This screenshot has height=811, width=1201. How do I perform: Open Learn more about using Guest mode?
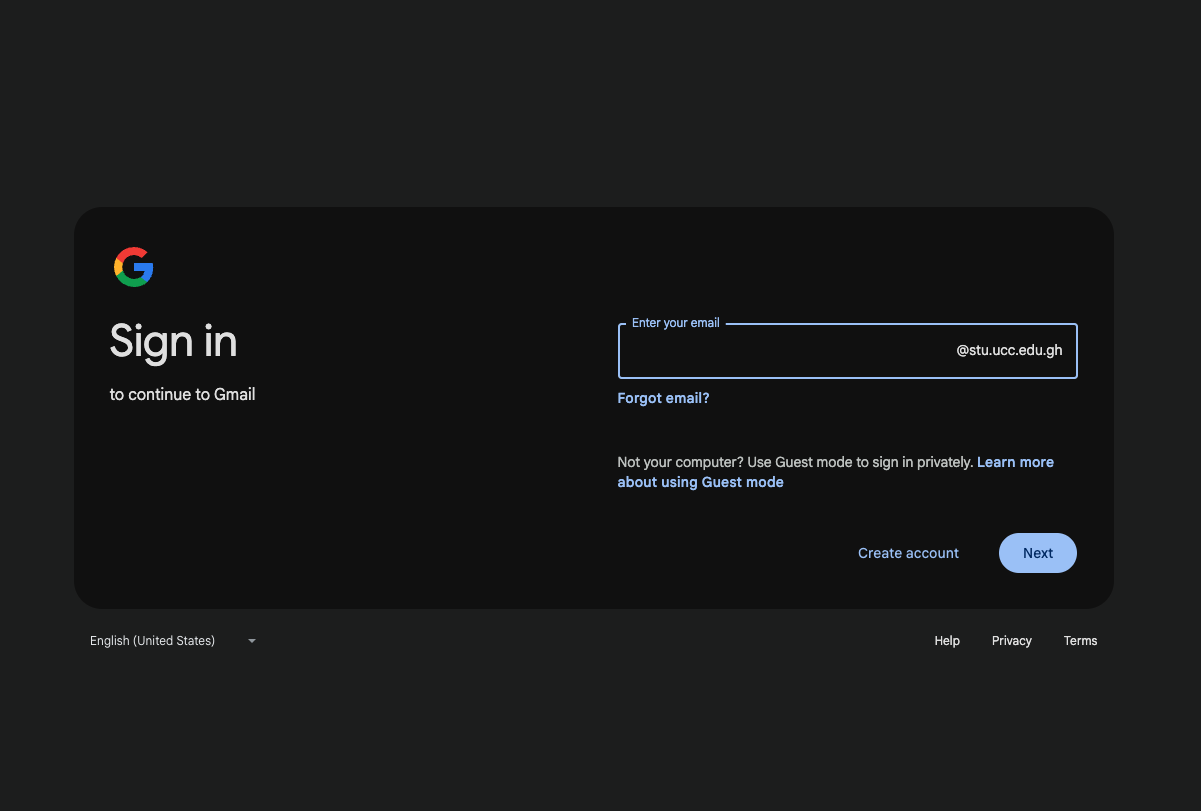click(836, 472)
